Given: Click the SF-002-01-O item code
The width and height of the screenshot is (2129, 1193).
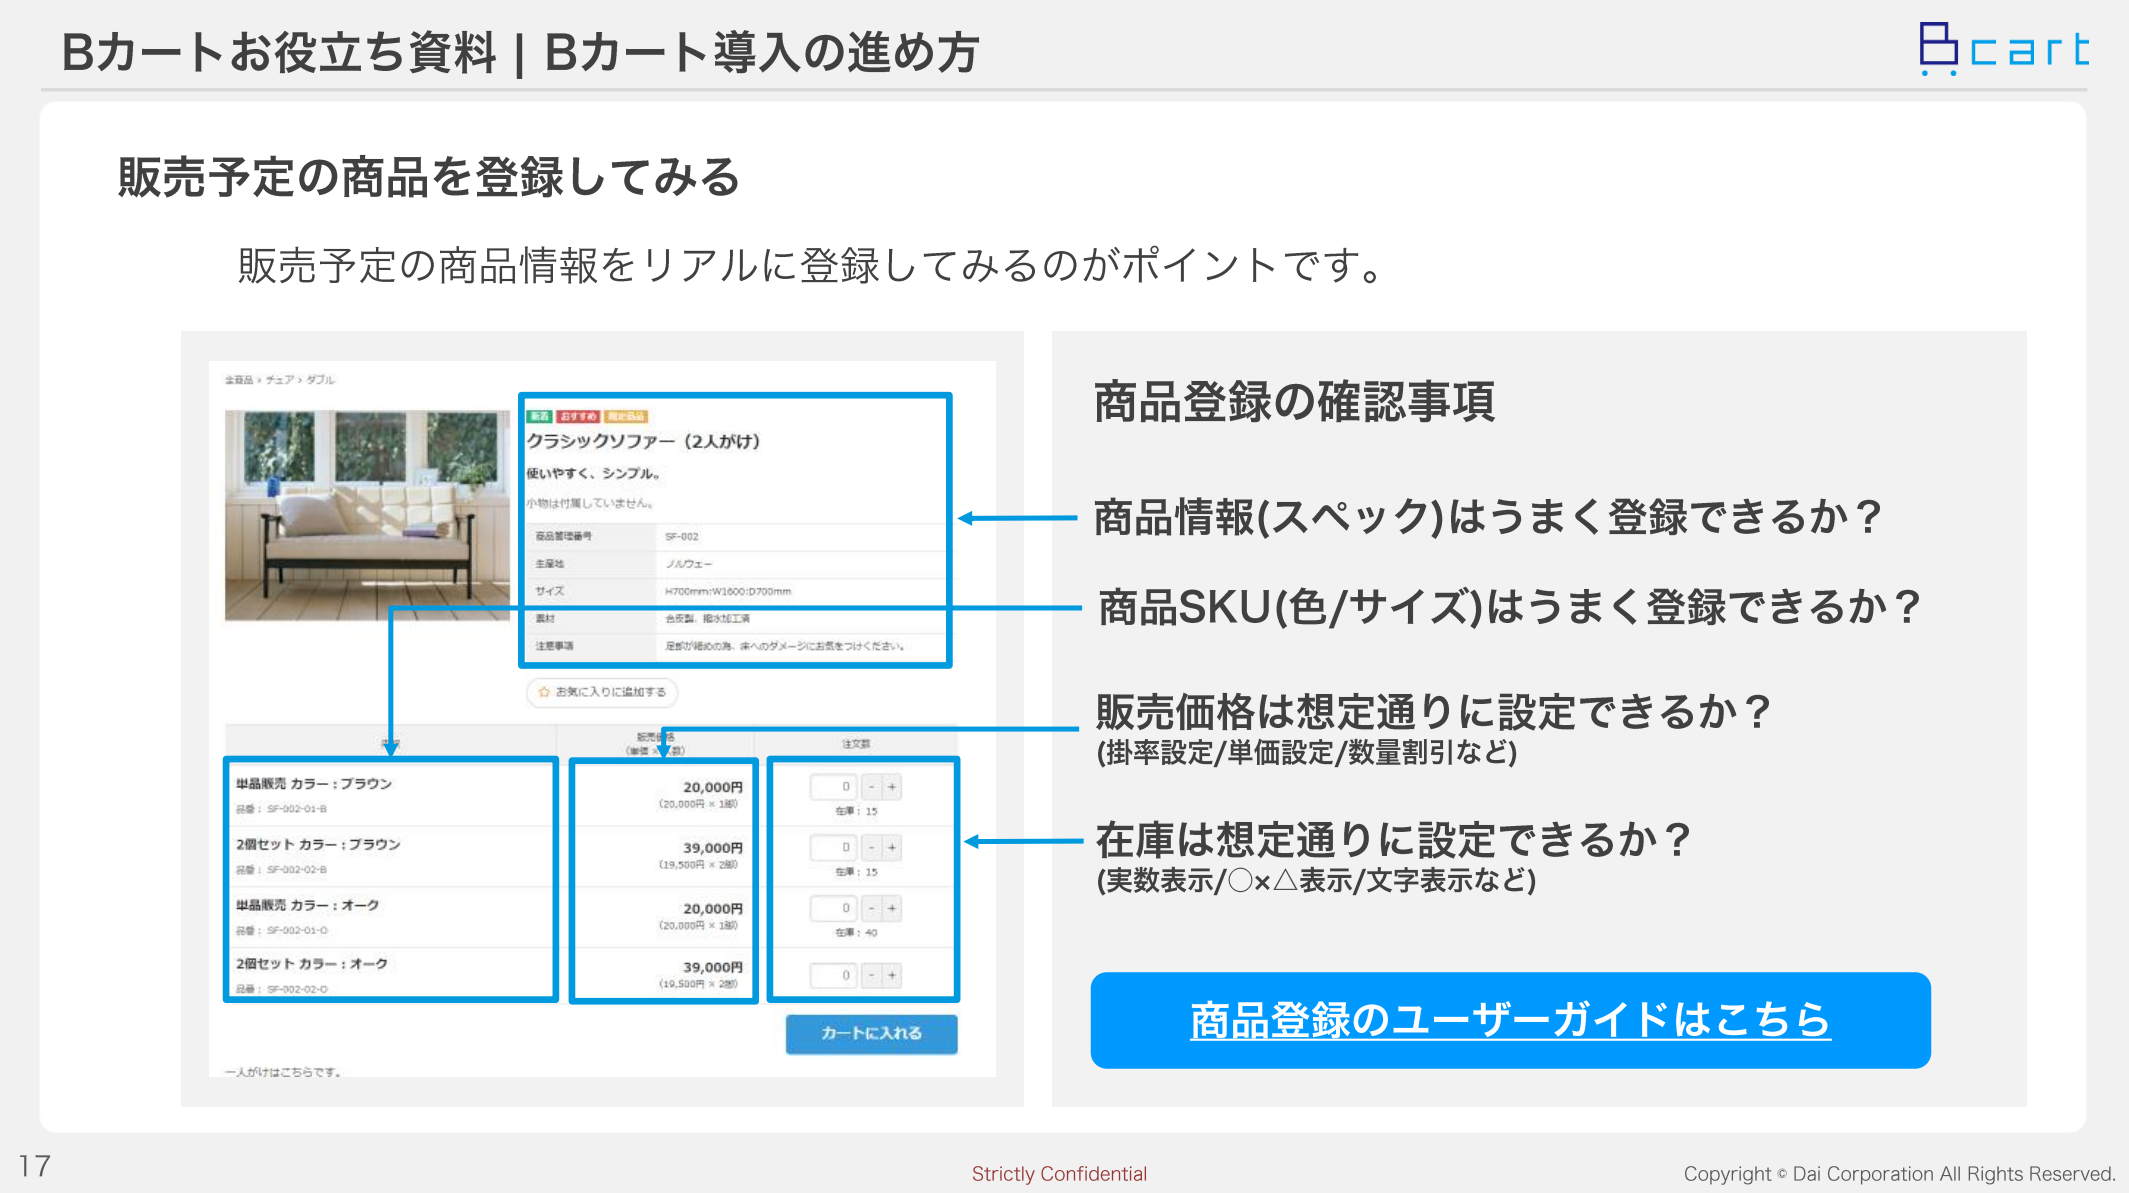Looking at the screenshot, I should (x=297, y=931).
